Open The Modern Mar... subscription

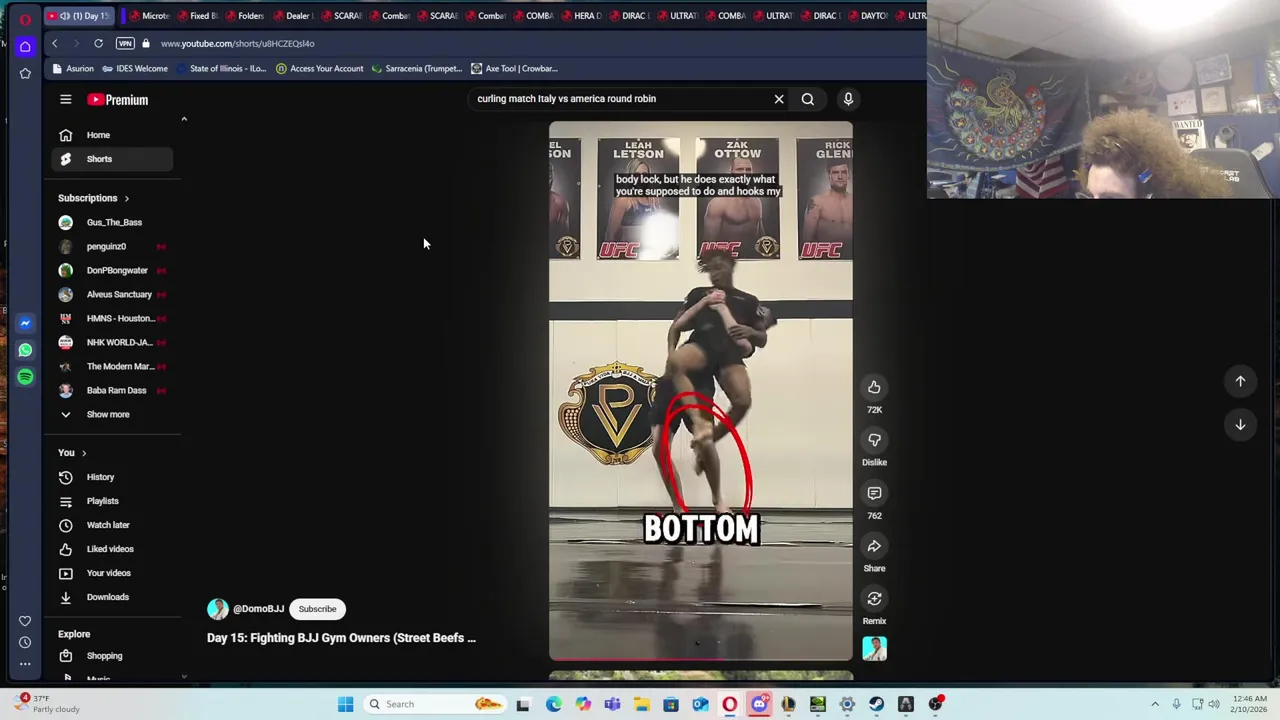pyautogui.click(x=111, y=366)
